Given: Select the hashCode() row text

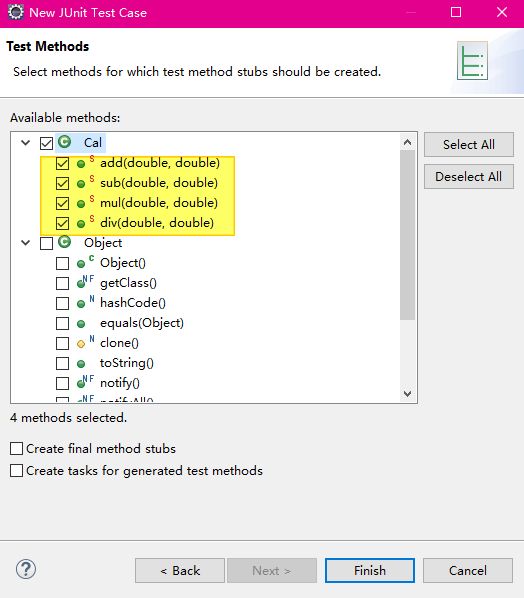Looking at the screenshot, I should (133, 303).
